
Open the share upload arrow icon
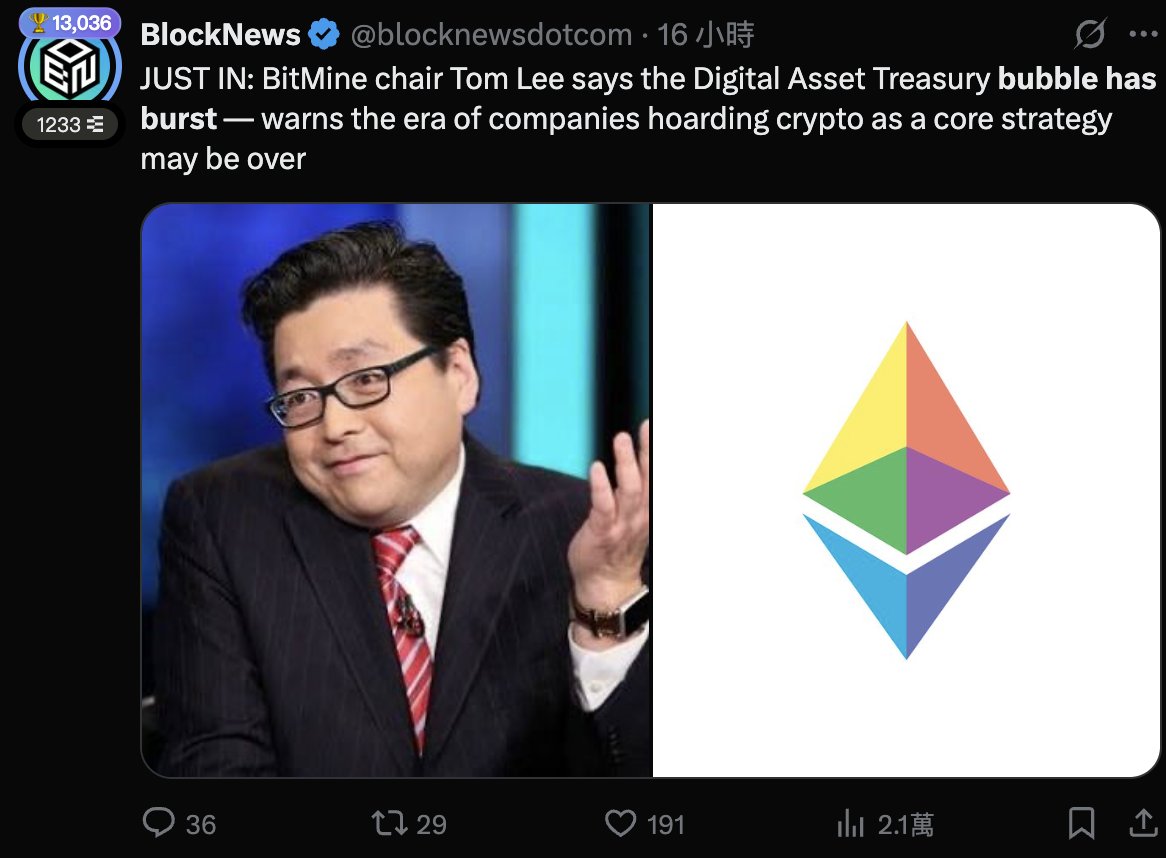click(x=1143, y=823)
